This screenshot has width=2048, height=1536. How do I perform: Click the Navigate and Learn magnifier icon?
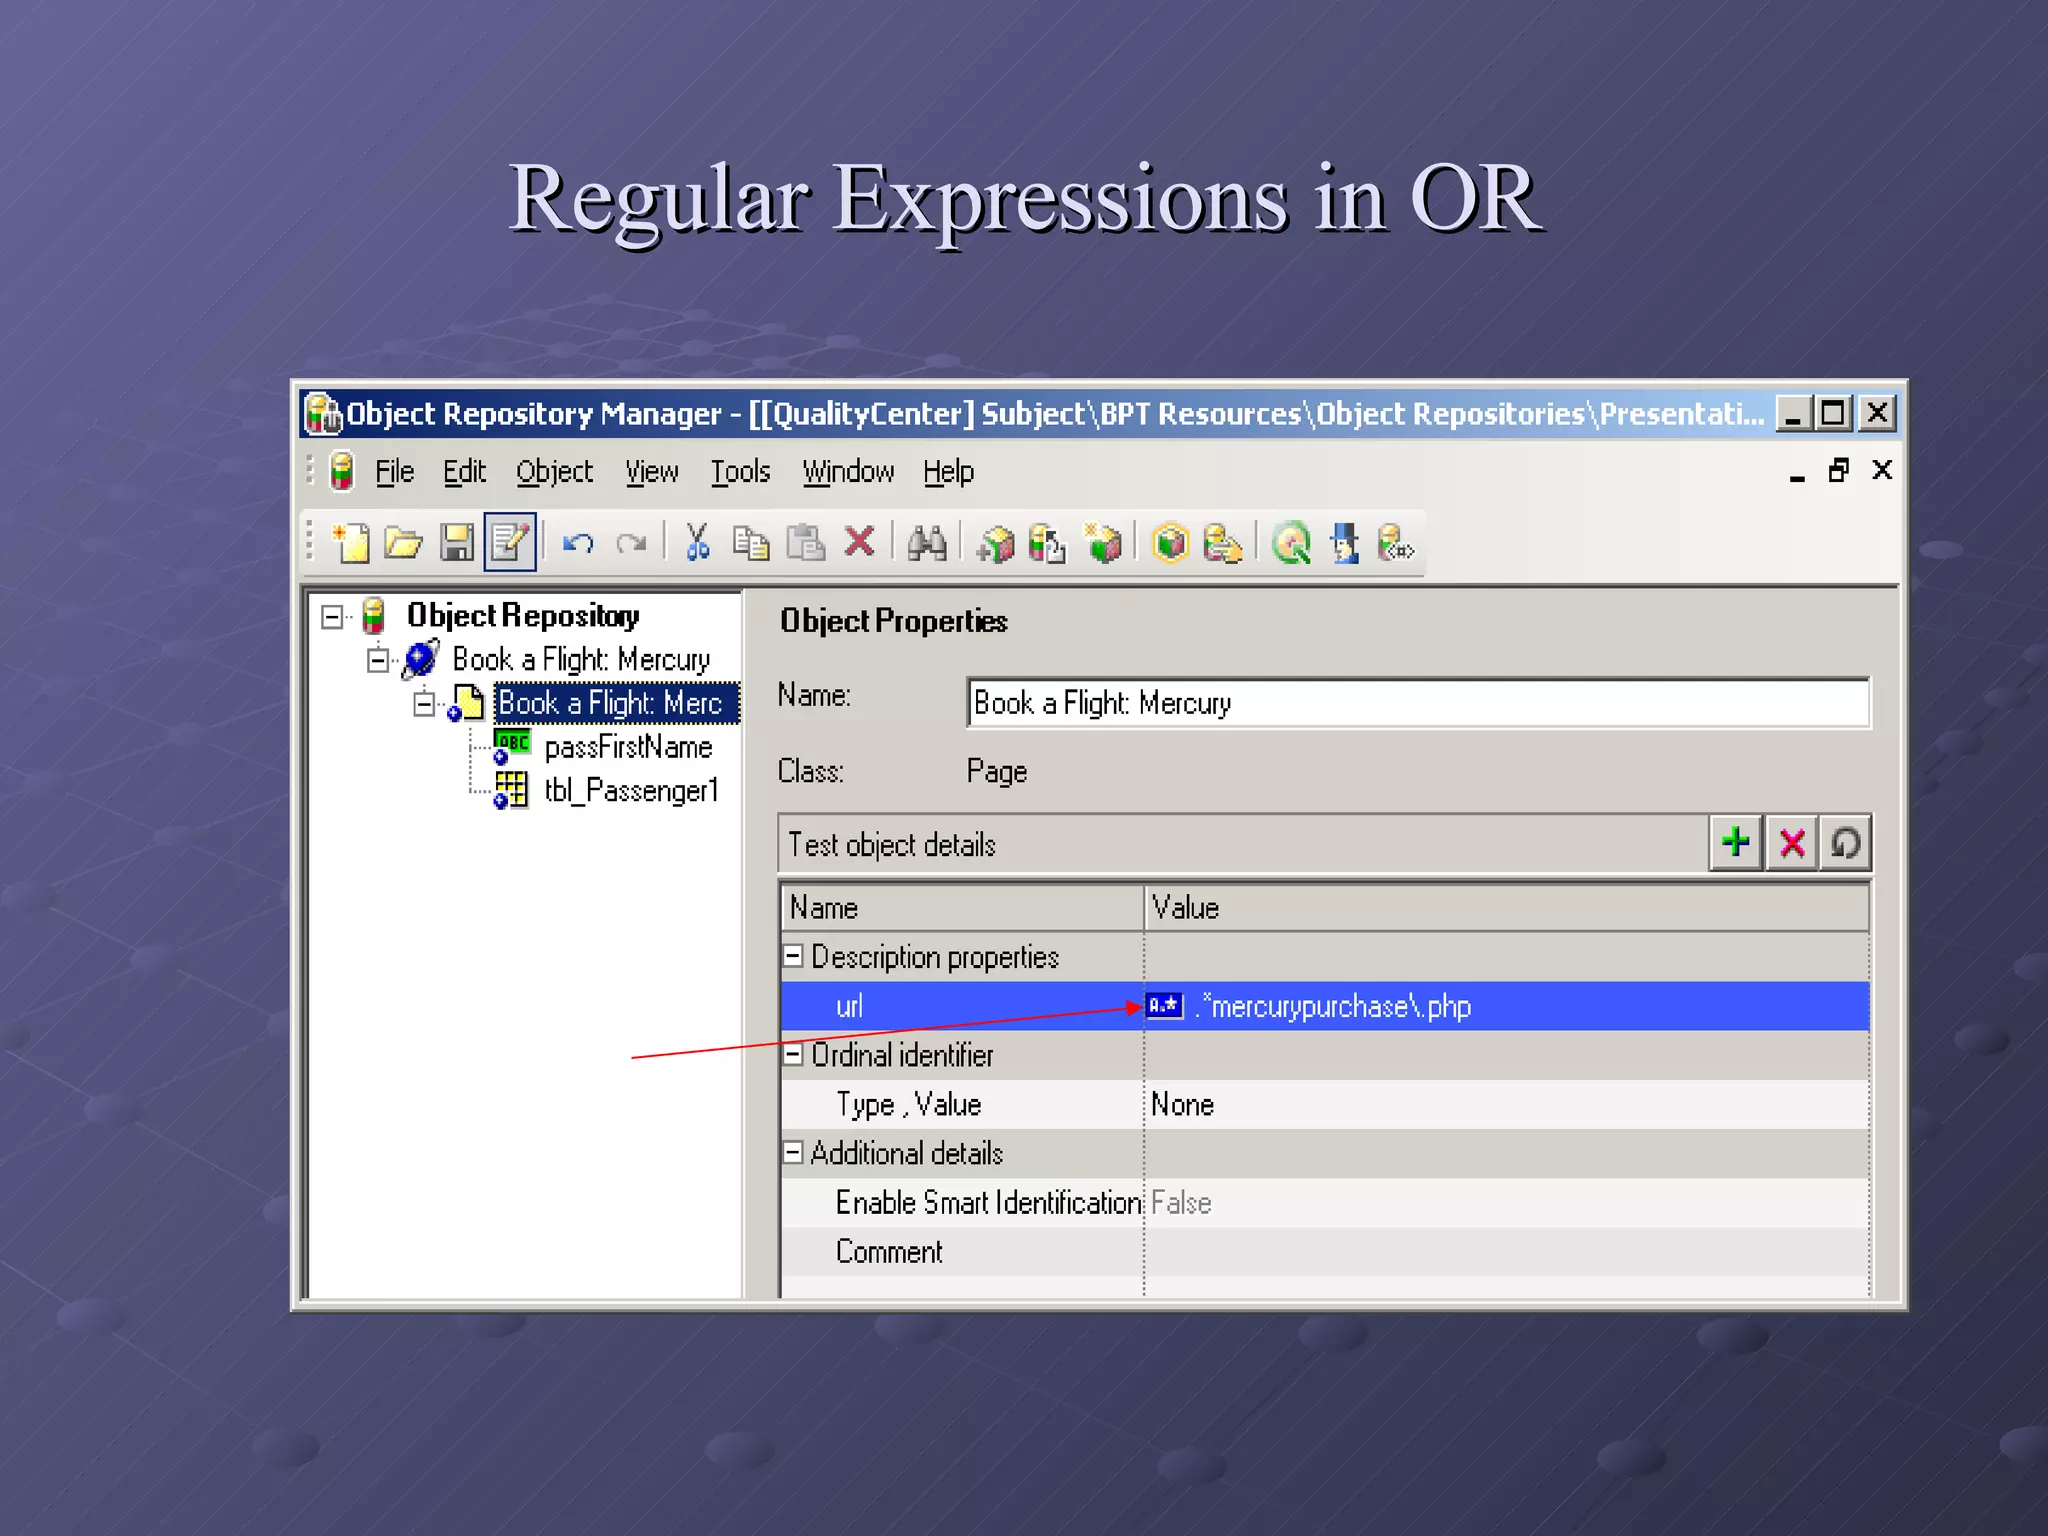(1291, 543)
